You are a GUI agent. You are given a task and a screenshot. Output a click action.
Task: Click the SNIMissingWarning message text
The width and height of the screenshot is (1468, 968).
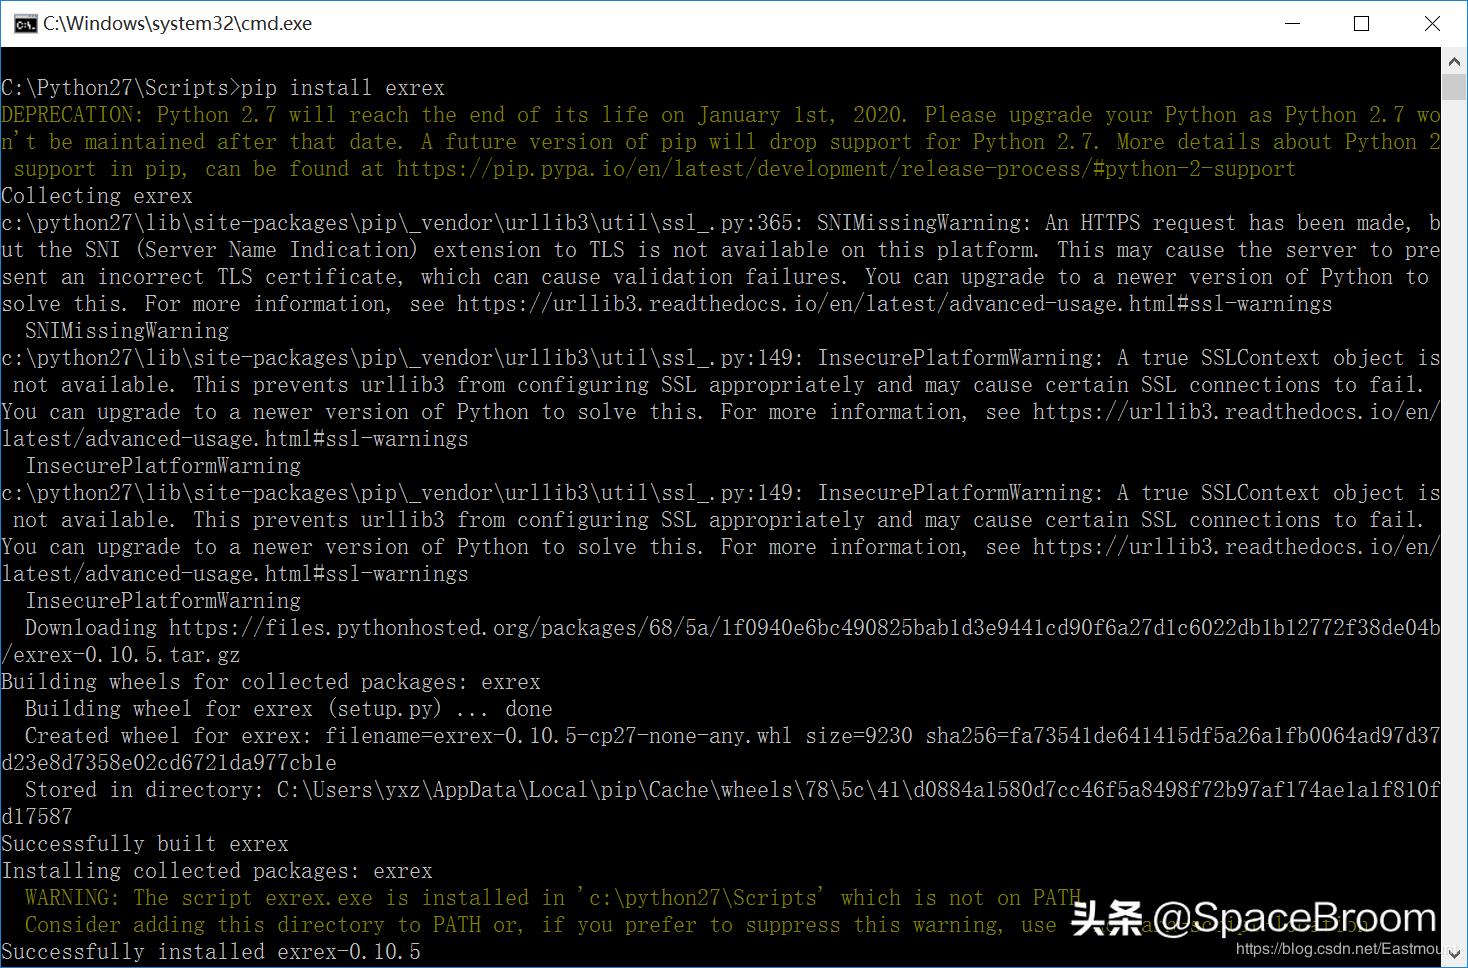126,330
